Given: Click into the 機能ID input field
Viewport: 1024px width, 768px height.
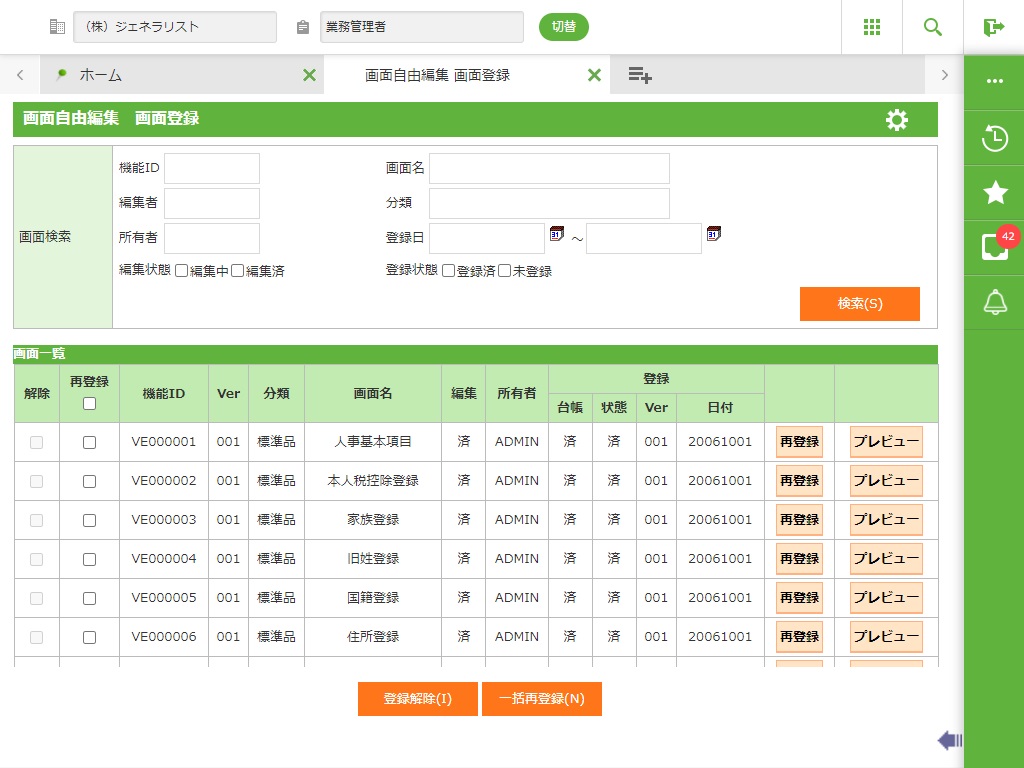Looking at the screenshot, I should click(212, 168).
